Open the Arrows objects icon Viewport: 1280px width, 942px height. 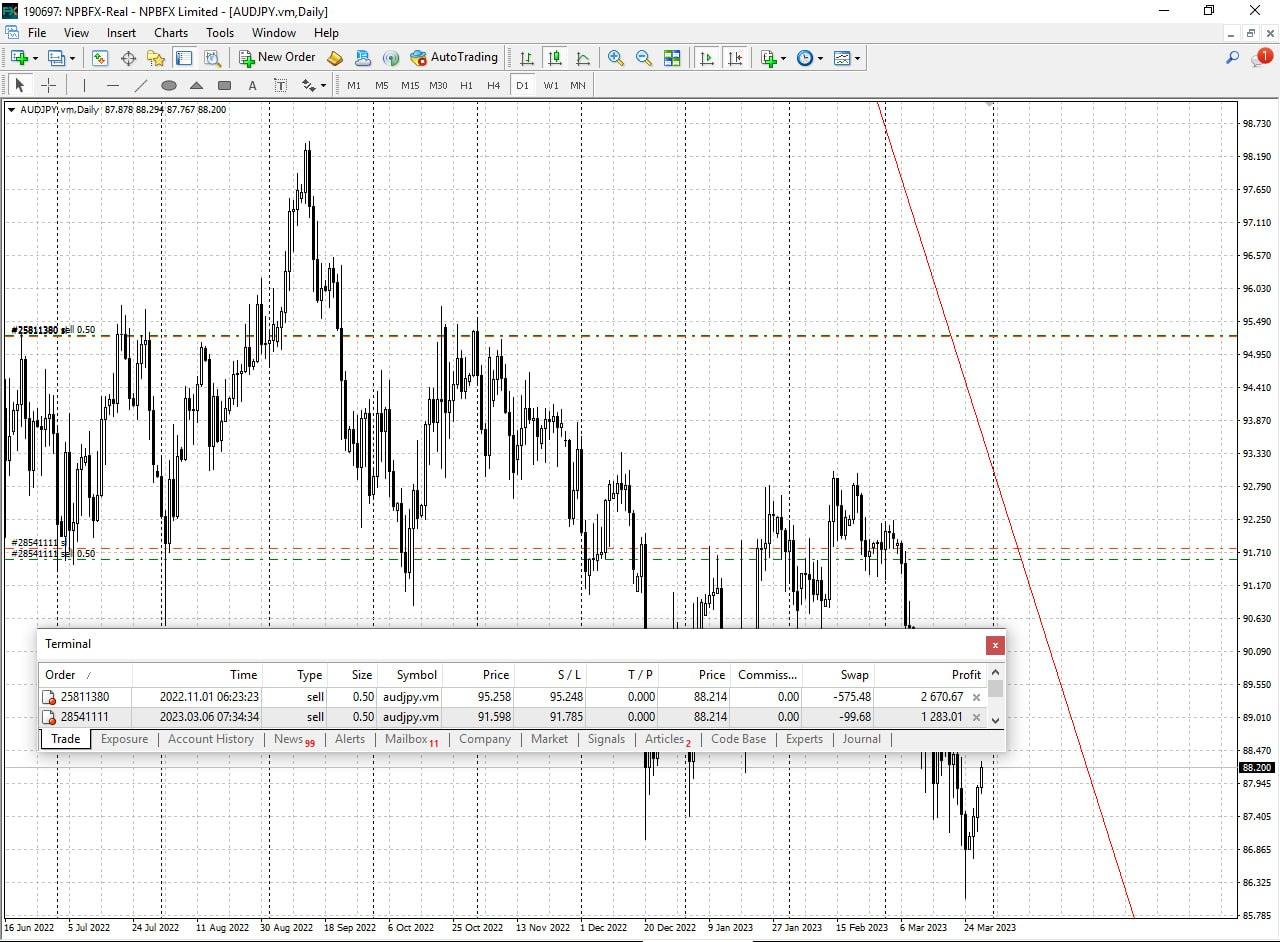(308, 86)
